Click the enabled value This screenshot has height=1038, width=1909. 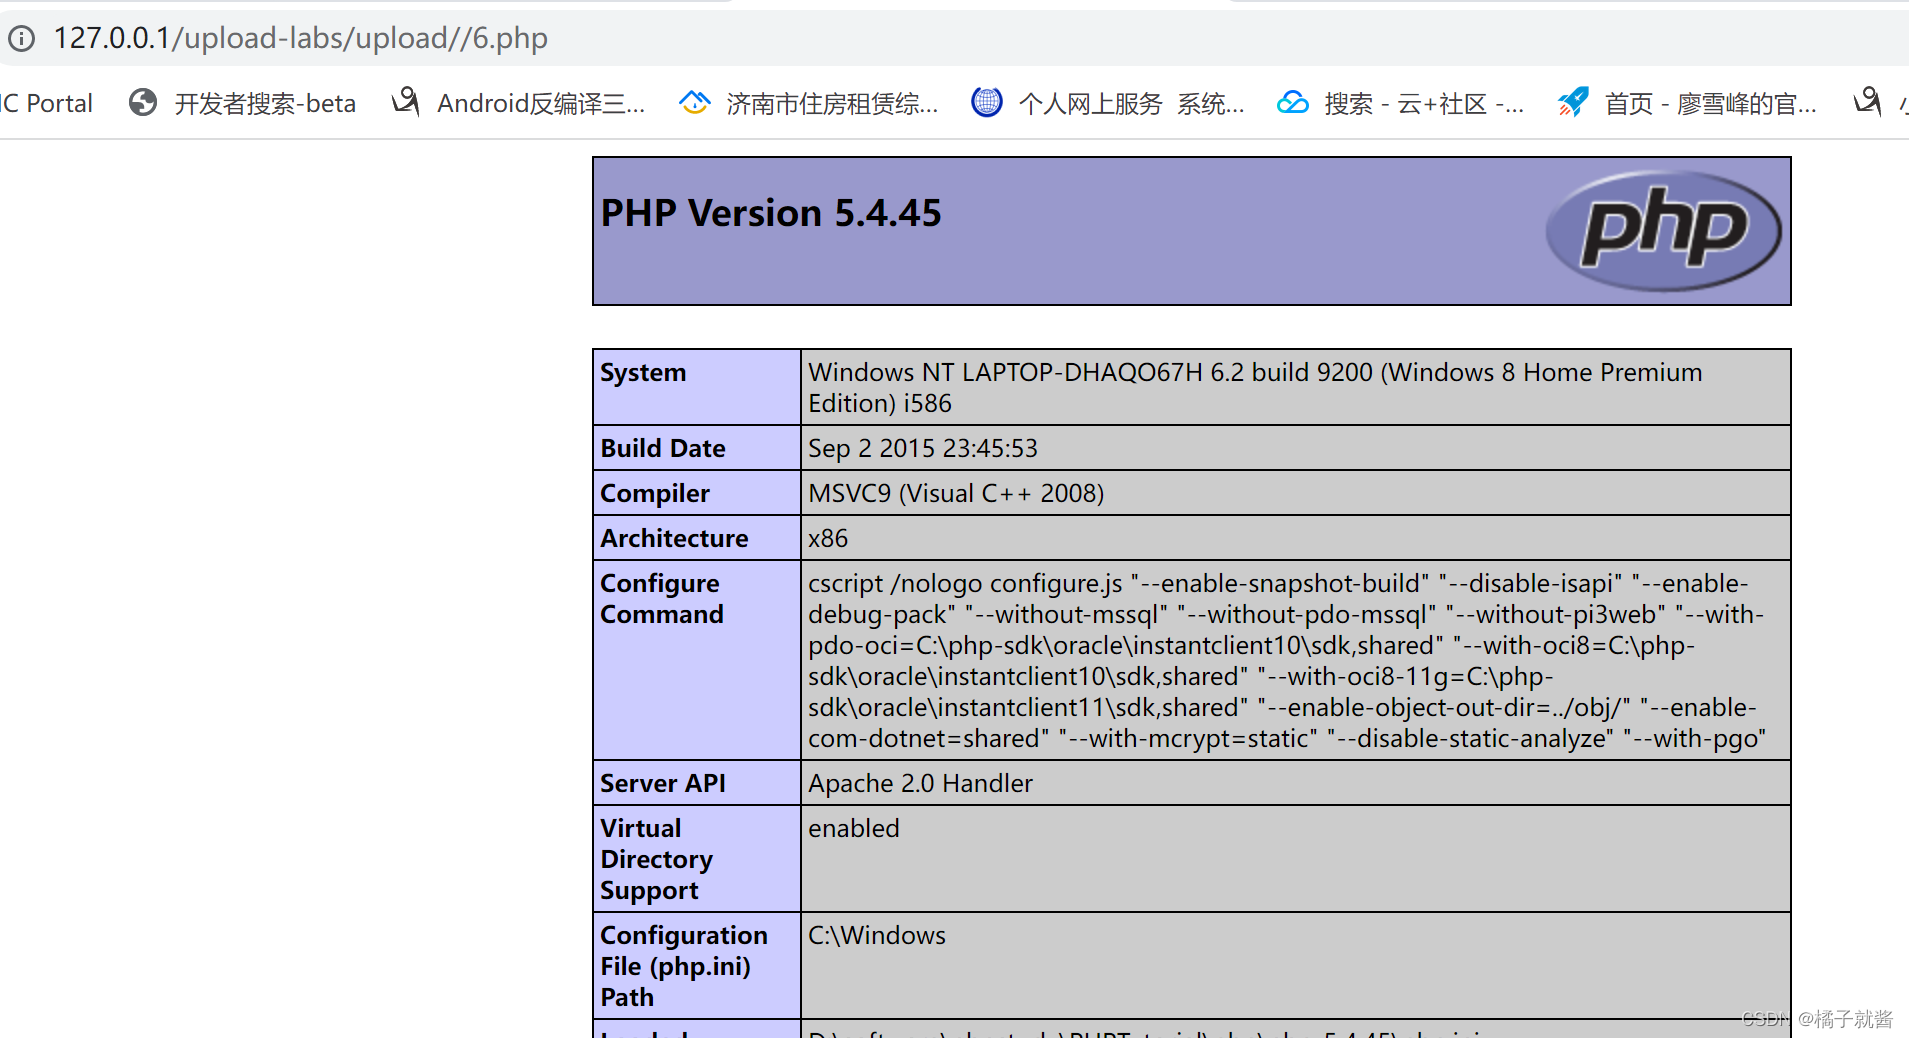pos(854,828)
